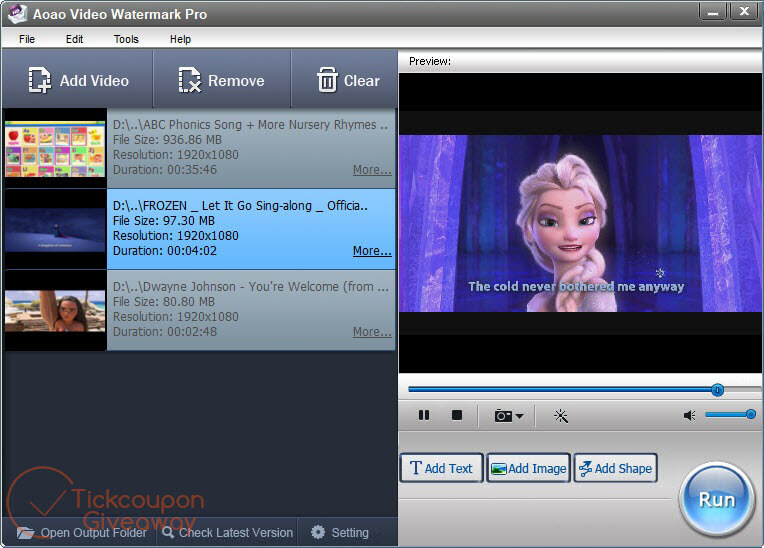The width and height of the screenshot is (764, 548).
Task: Expand the snapshot dropdown arrow
Action: [x=519, y=416]
